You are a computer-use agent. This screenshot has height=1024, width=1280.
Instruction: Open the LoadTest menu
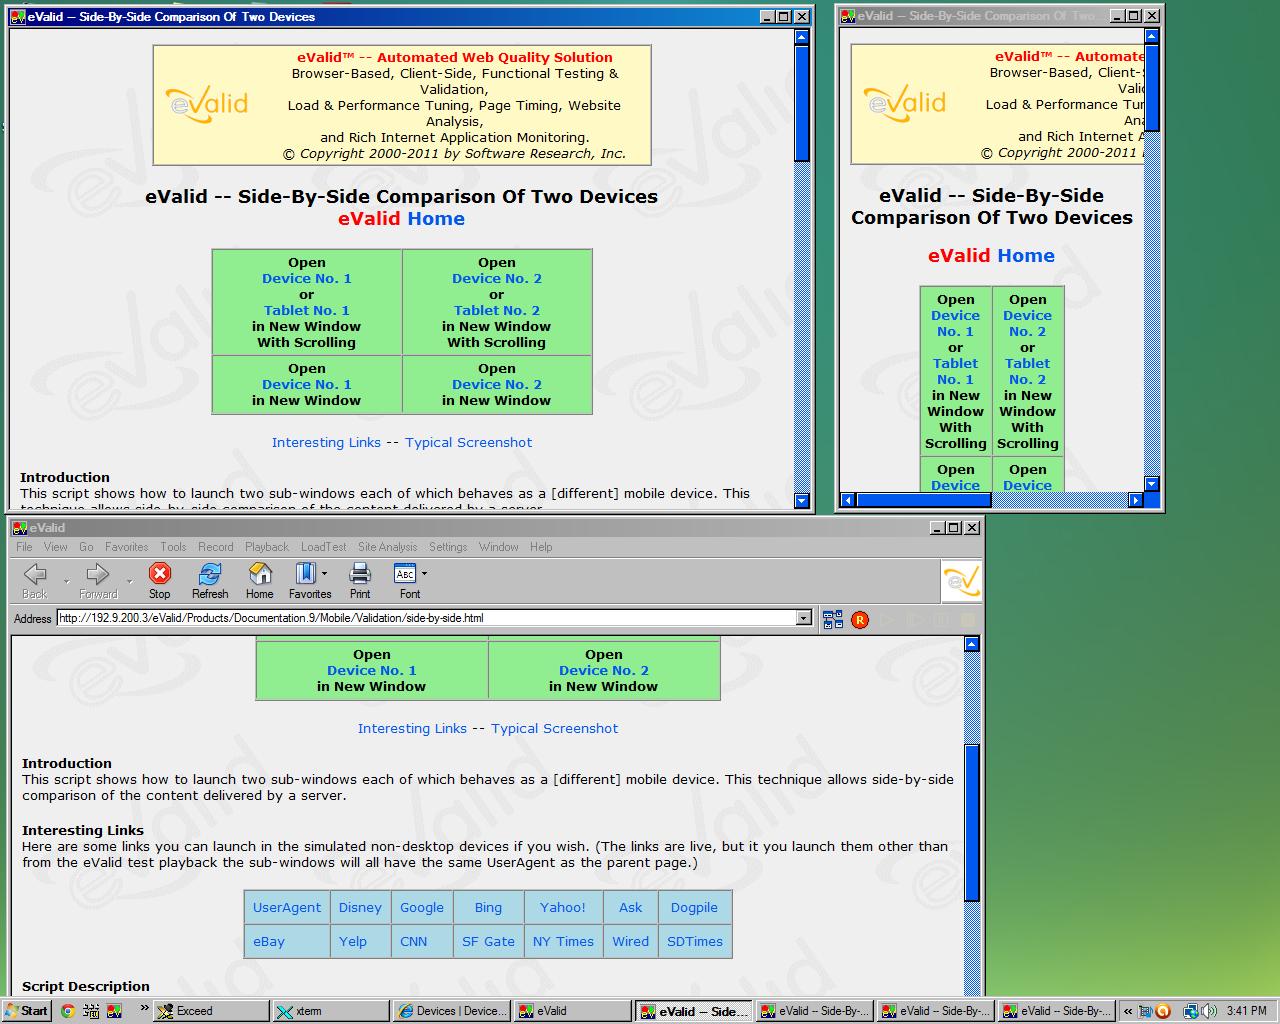pyautogui.click(x=324, y=547)
